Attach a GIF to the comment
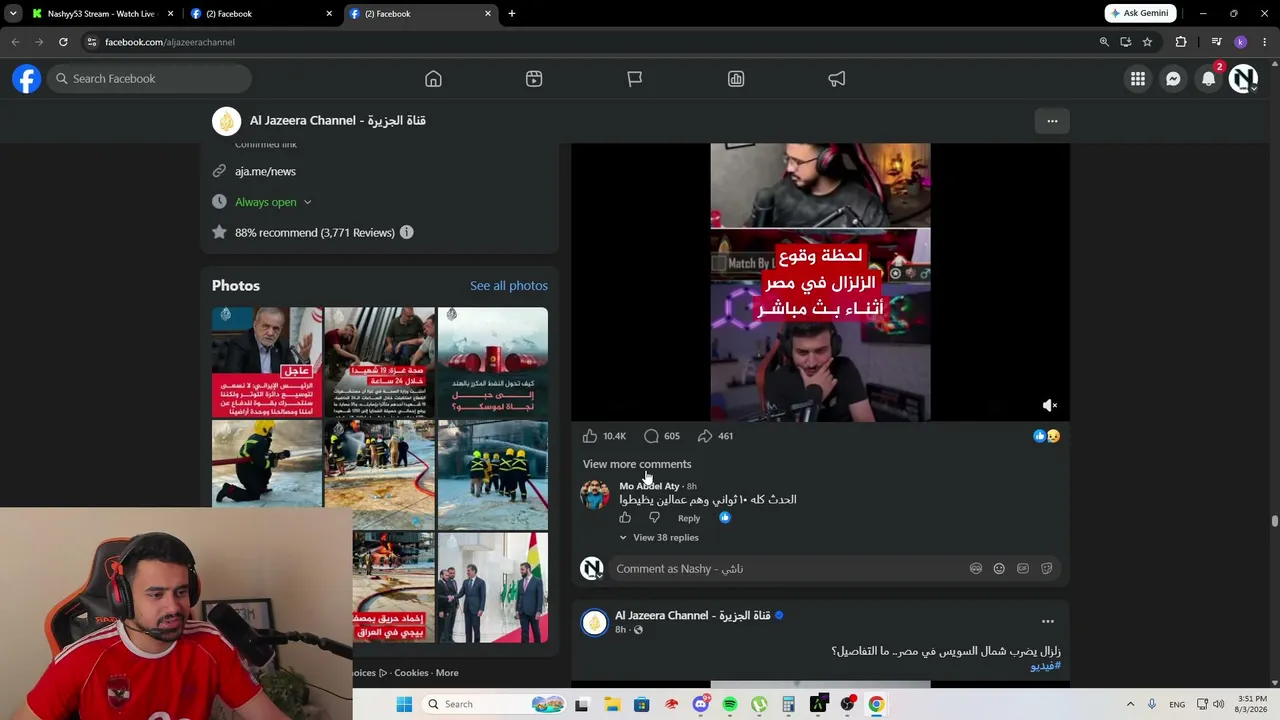Viewport: 1280px width, 720px height. point(1022,569)
